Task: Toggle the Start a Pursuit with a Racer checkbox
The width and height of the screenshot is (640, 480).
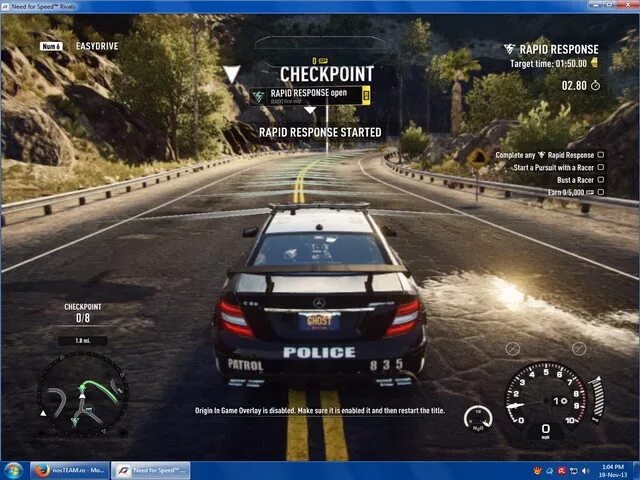Action: 601,167
